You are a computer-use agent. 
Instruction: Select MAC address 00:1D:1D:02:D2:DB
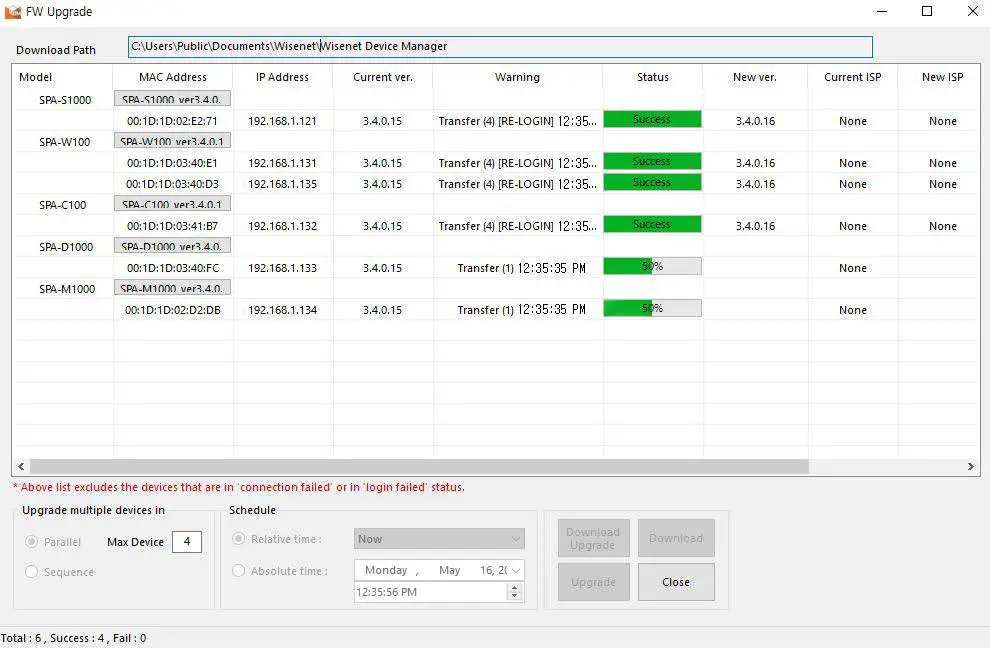pos(172,310)
